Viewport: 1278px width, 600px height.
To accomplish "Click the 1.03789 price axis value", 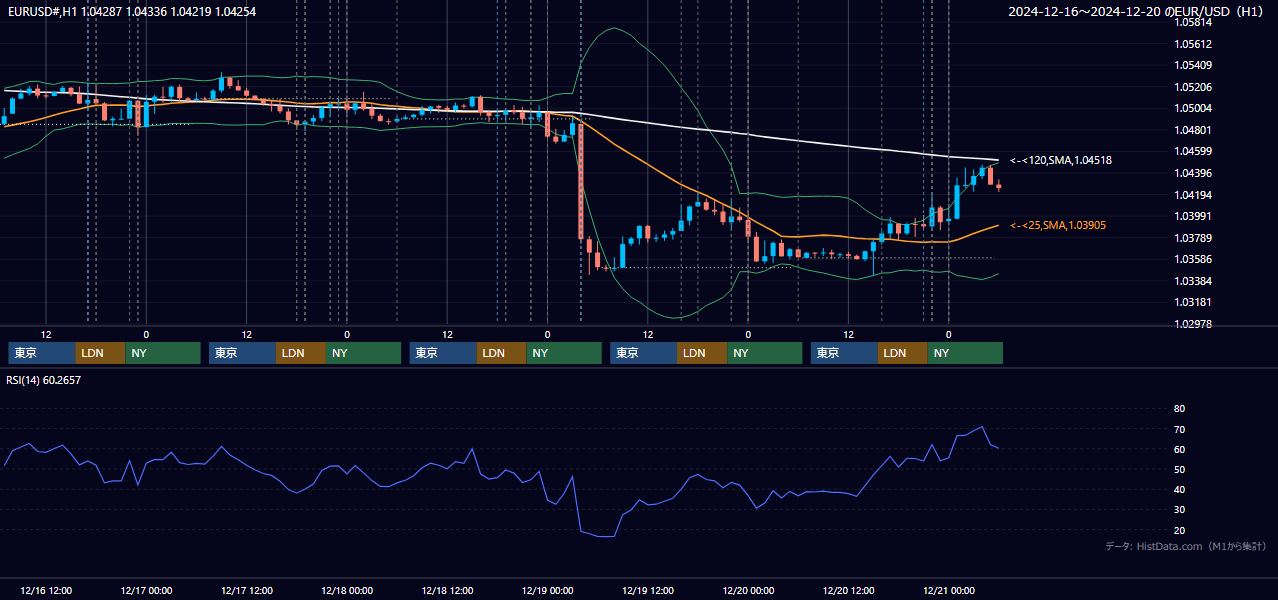I will [x=1193, y=238].
